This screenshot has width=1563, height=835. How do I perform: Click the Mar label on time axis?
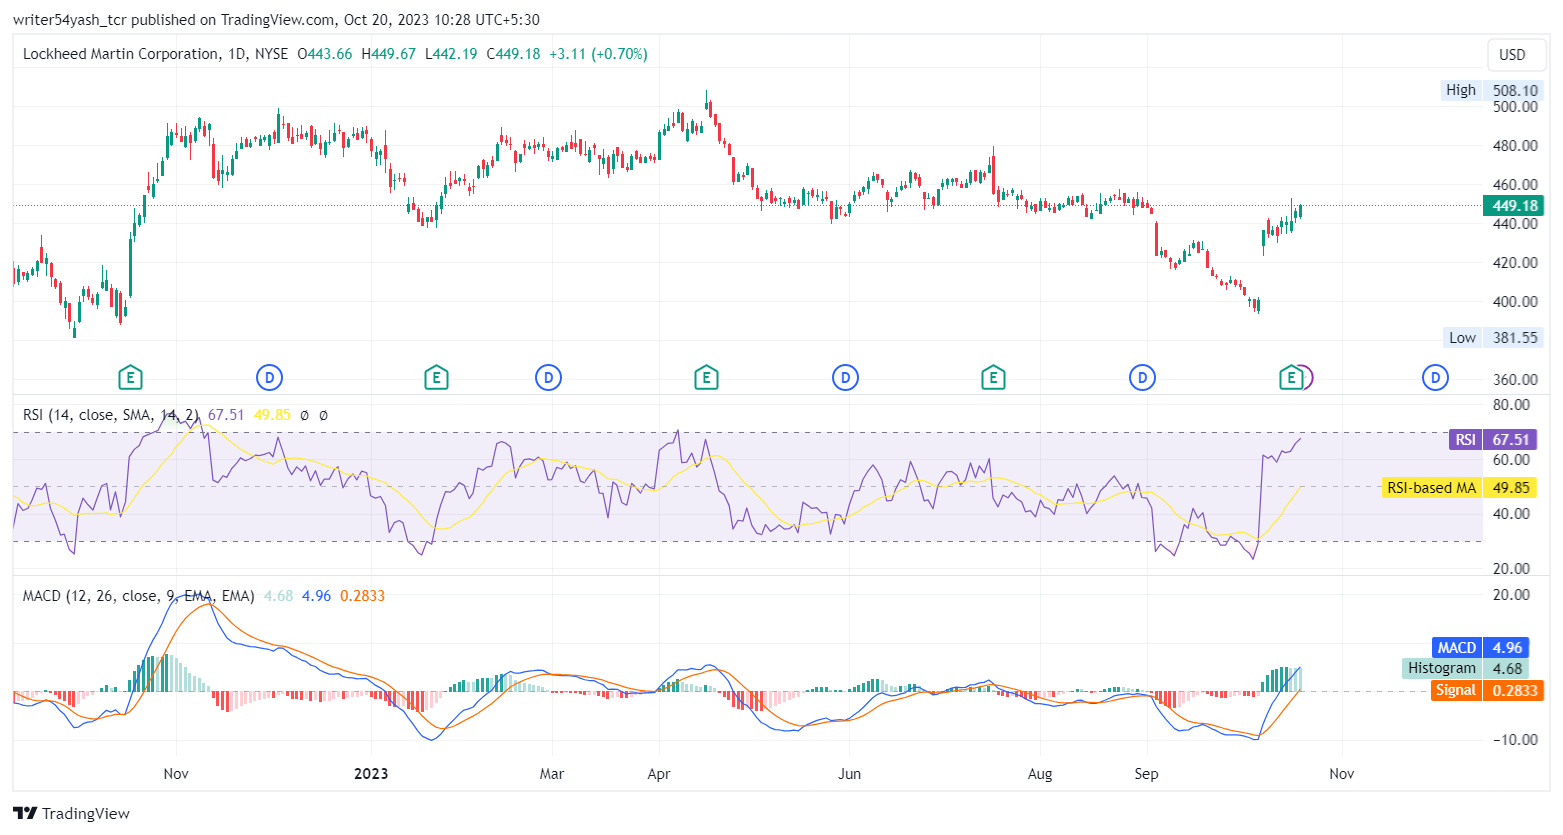point(552,774)
